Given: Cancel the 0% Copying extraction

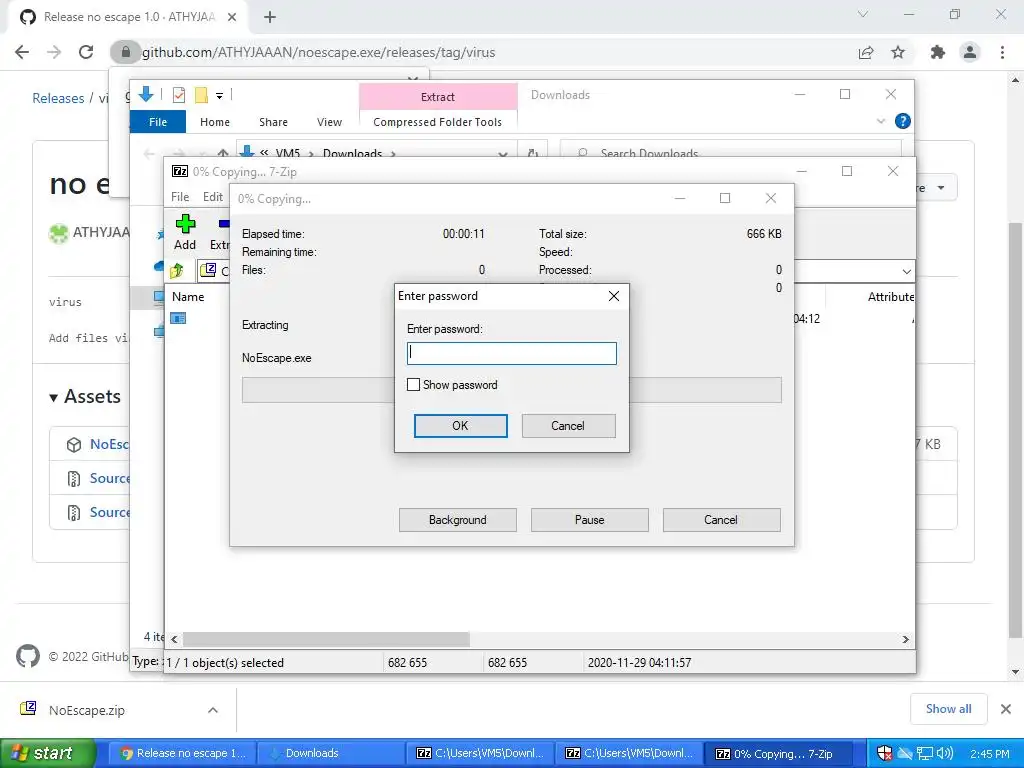Looking at the screenshot, I should [x=721, y=520].
